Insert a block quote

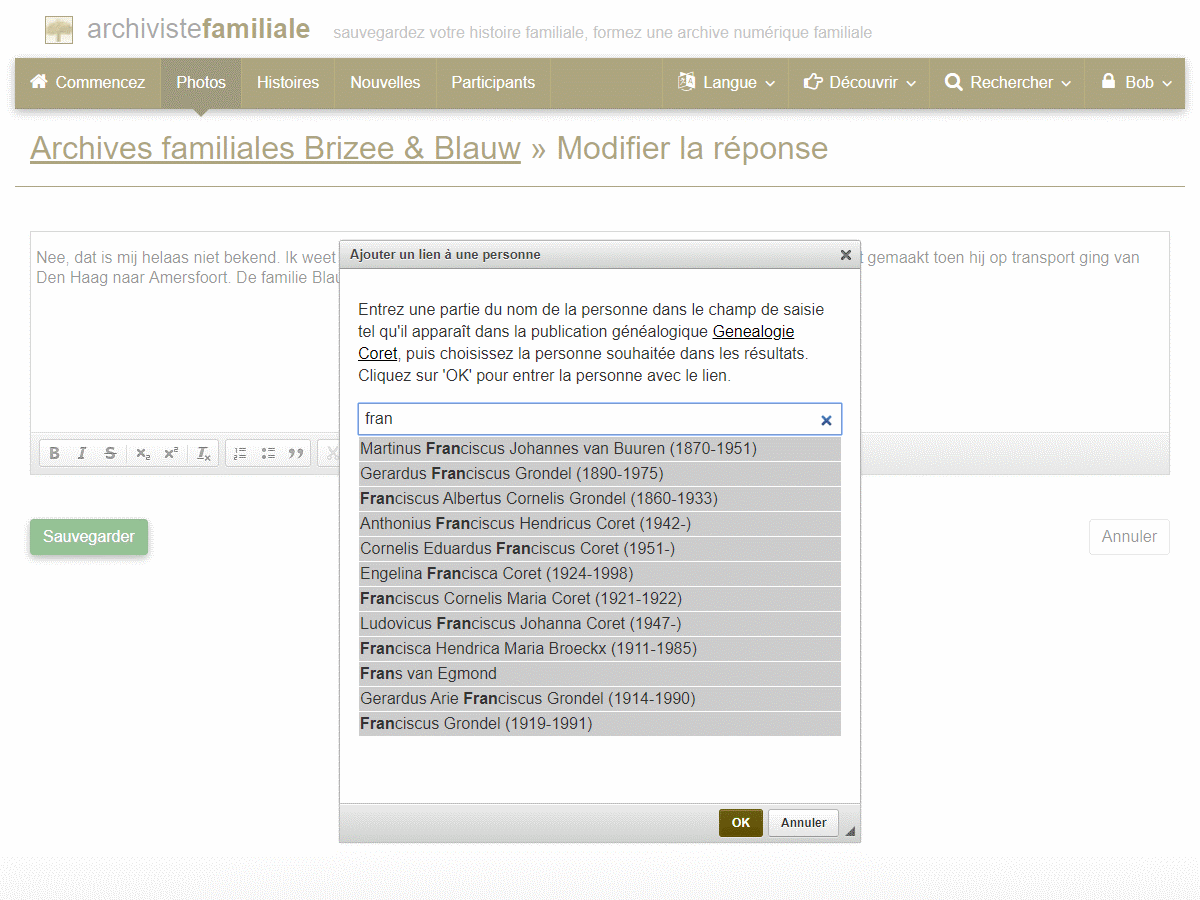point(296,453)
